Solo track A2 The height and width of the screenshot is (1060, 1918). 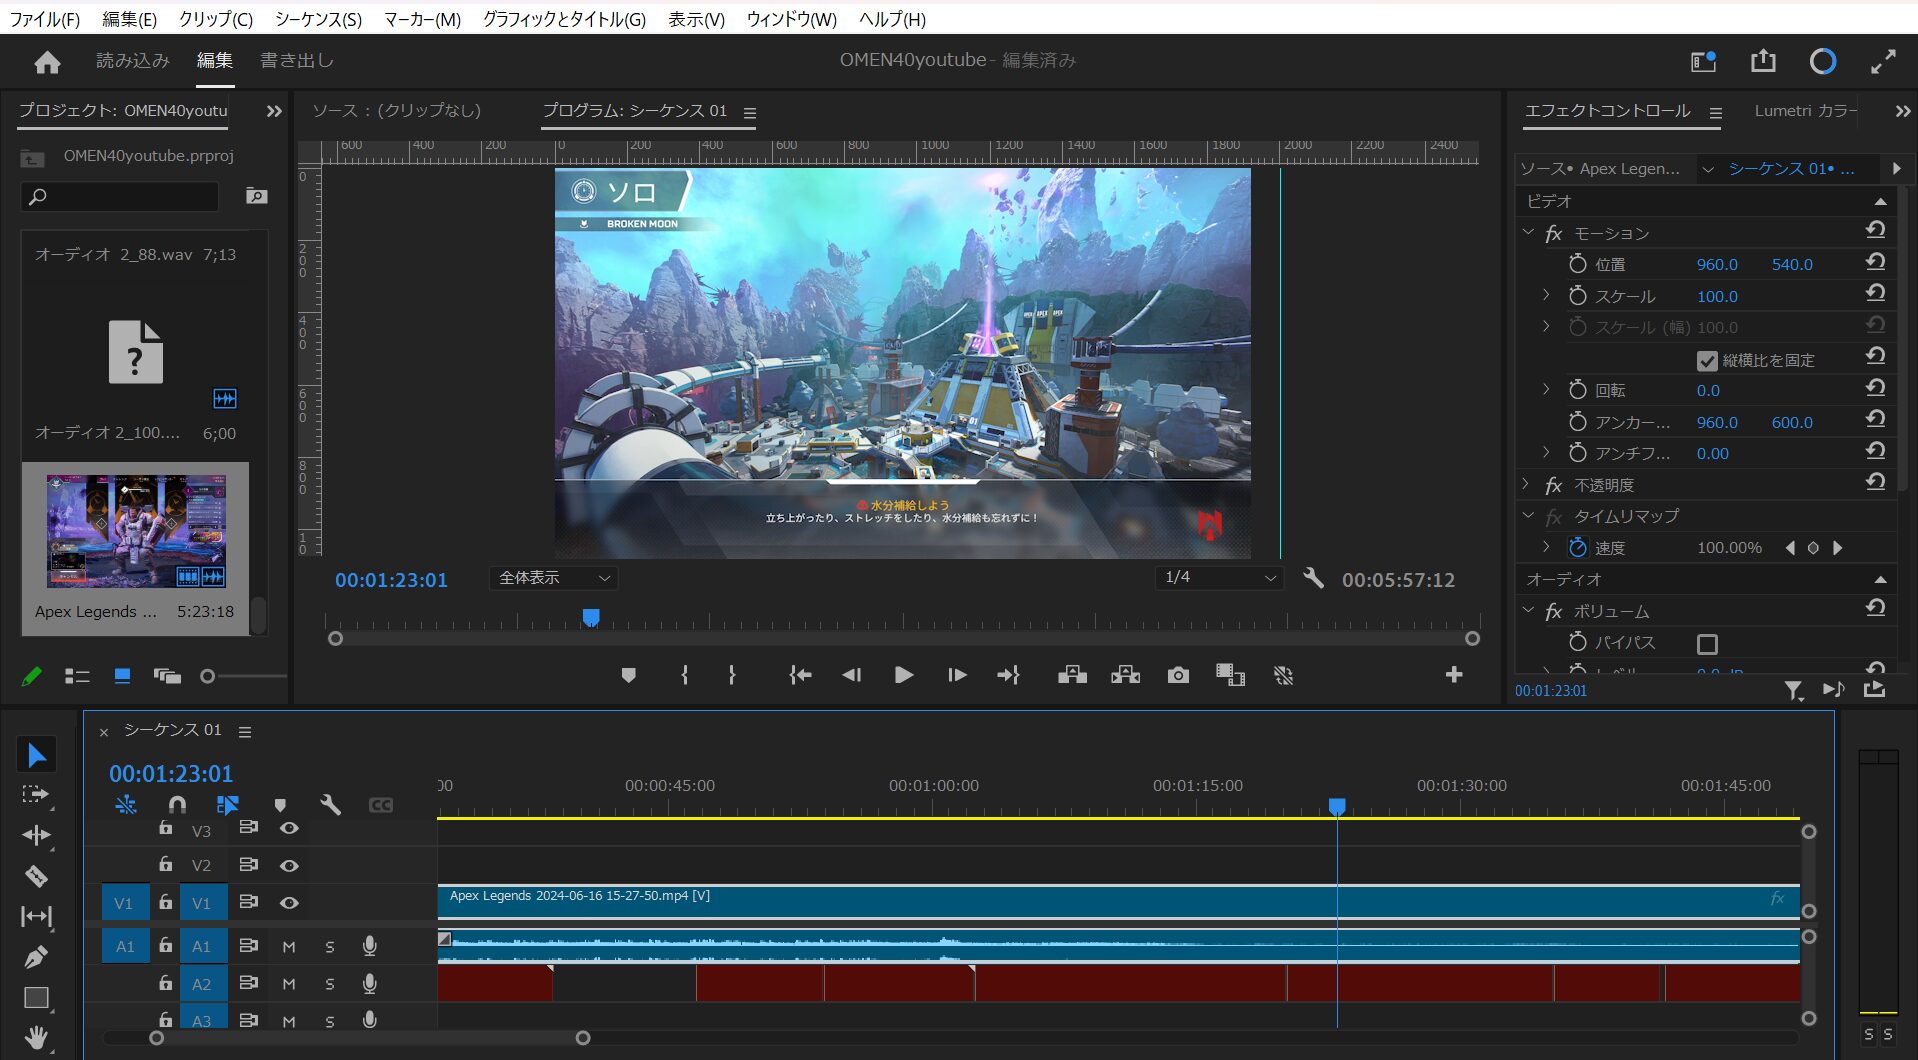(x=330, y=984)
